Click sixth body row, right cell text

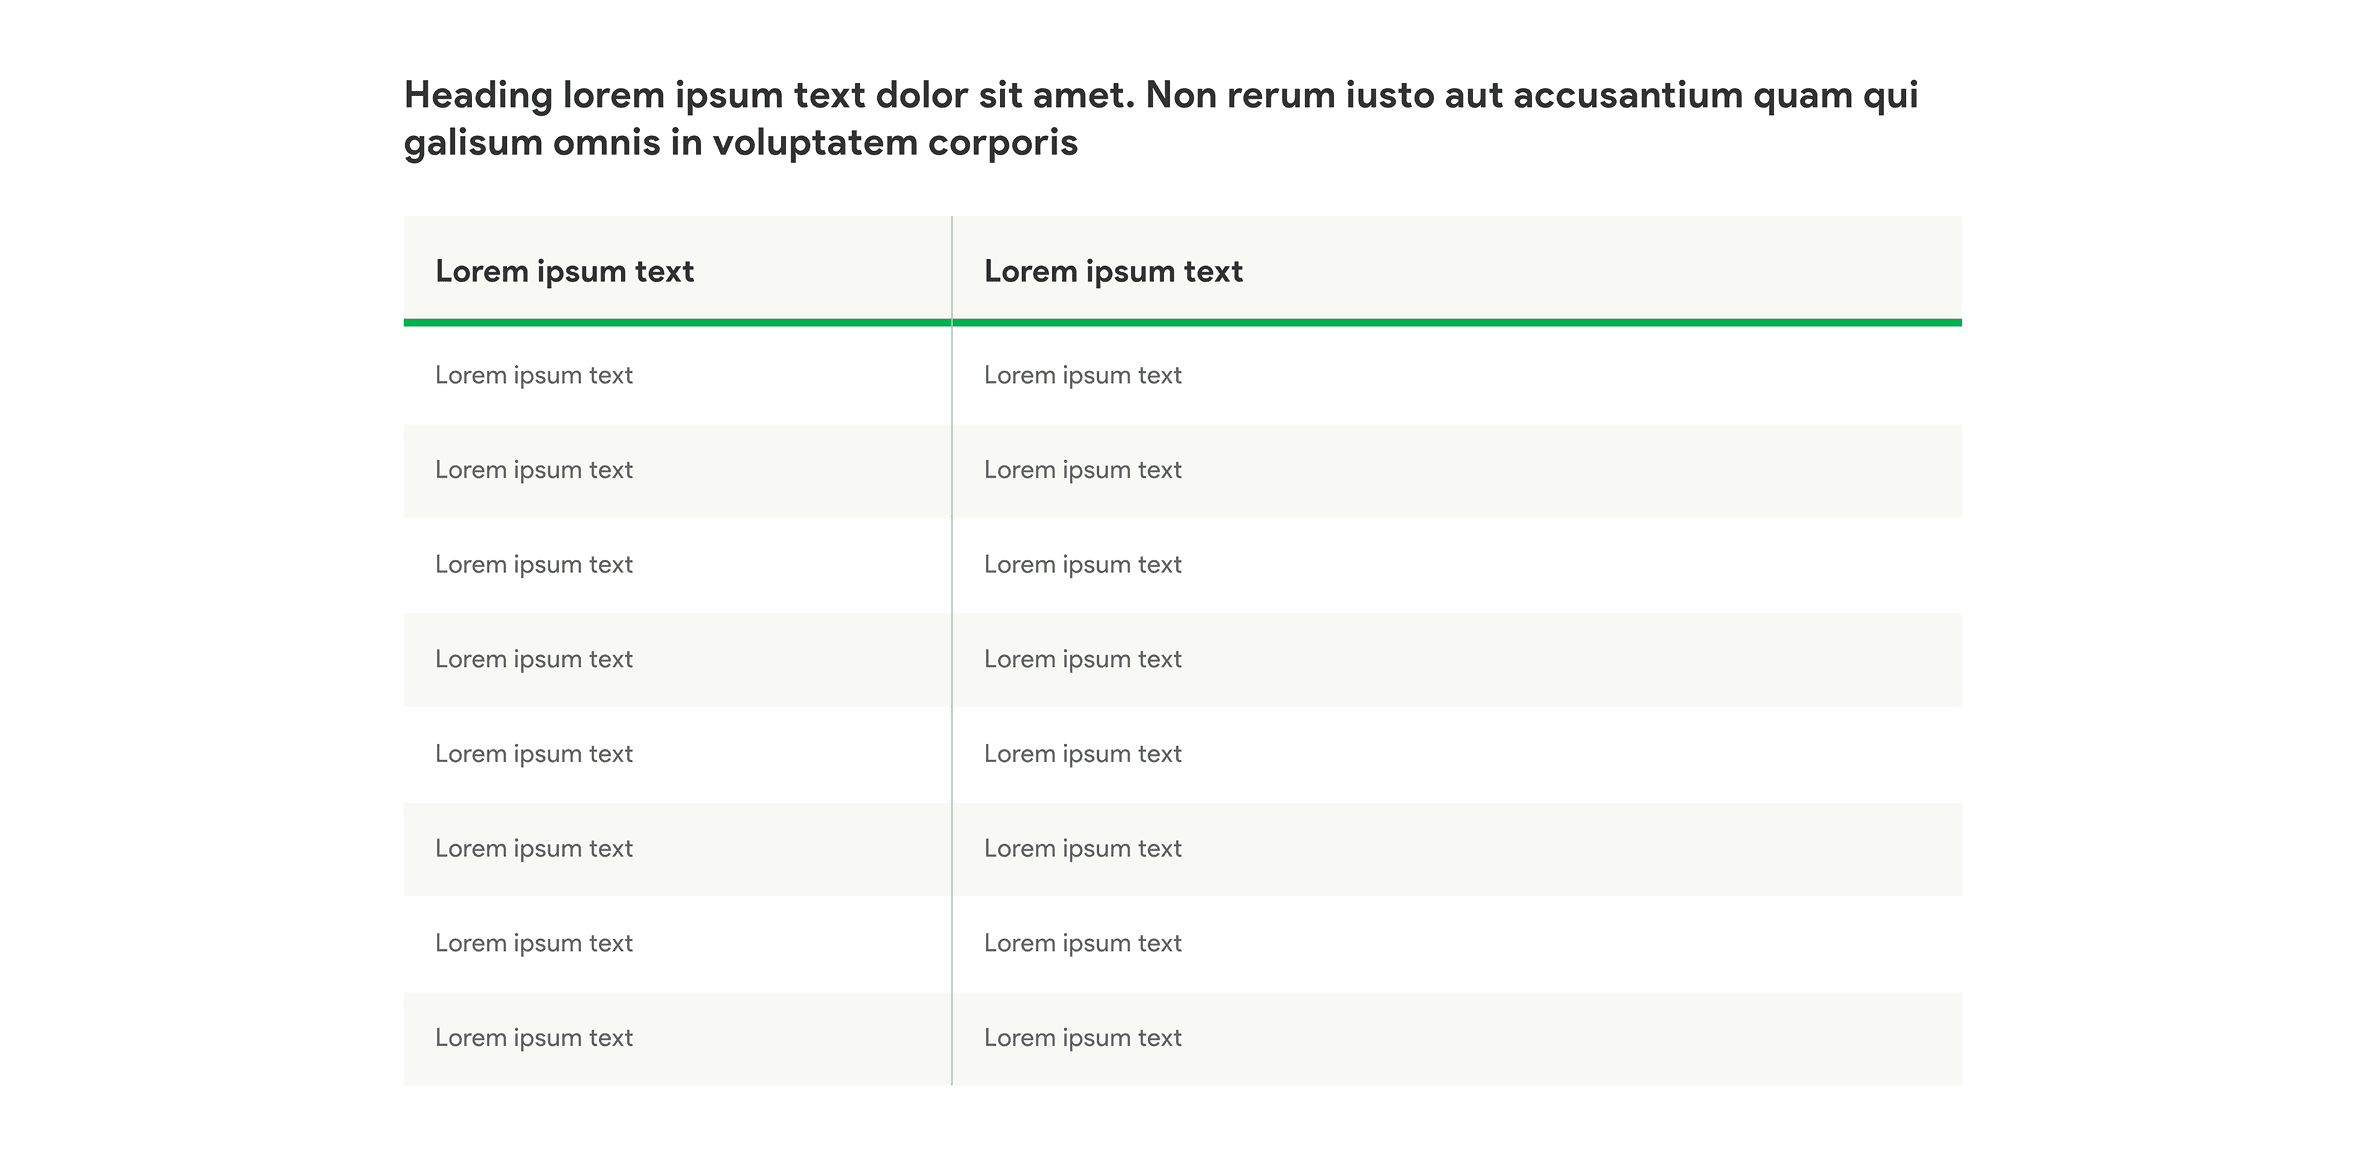coord(1082,848)
